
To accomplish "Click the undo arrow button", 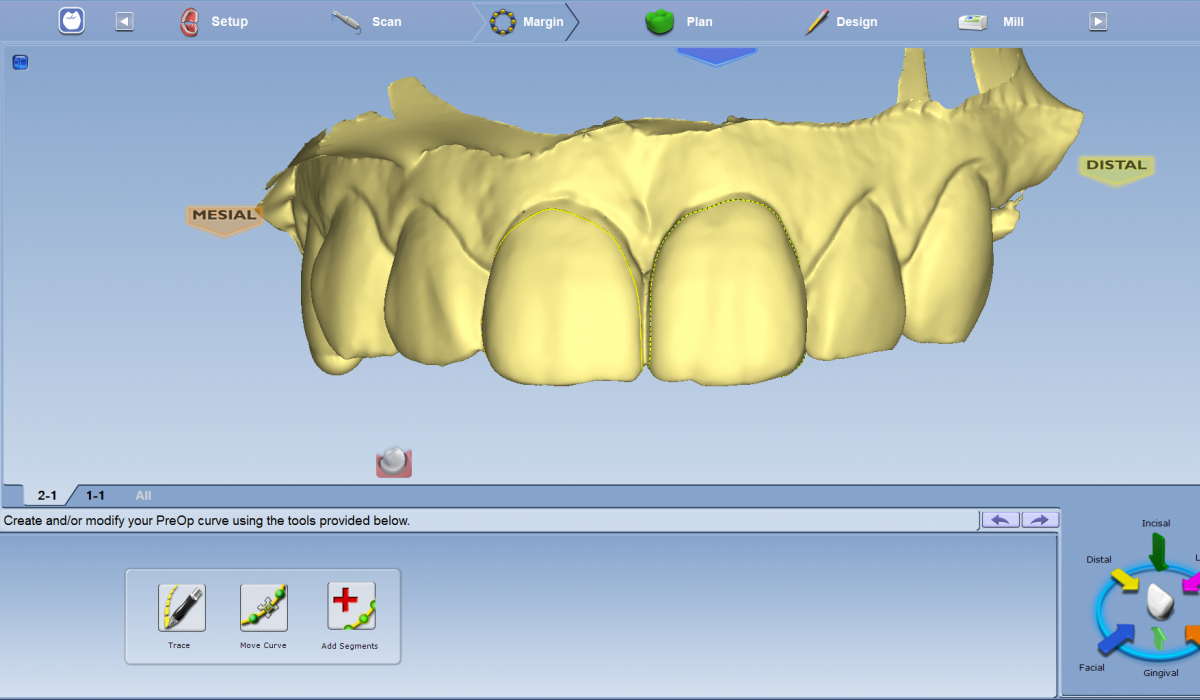I will click(1001, 519).
